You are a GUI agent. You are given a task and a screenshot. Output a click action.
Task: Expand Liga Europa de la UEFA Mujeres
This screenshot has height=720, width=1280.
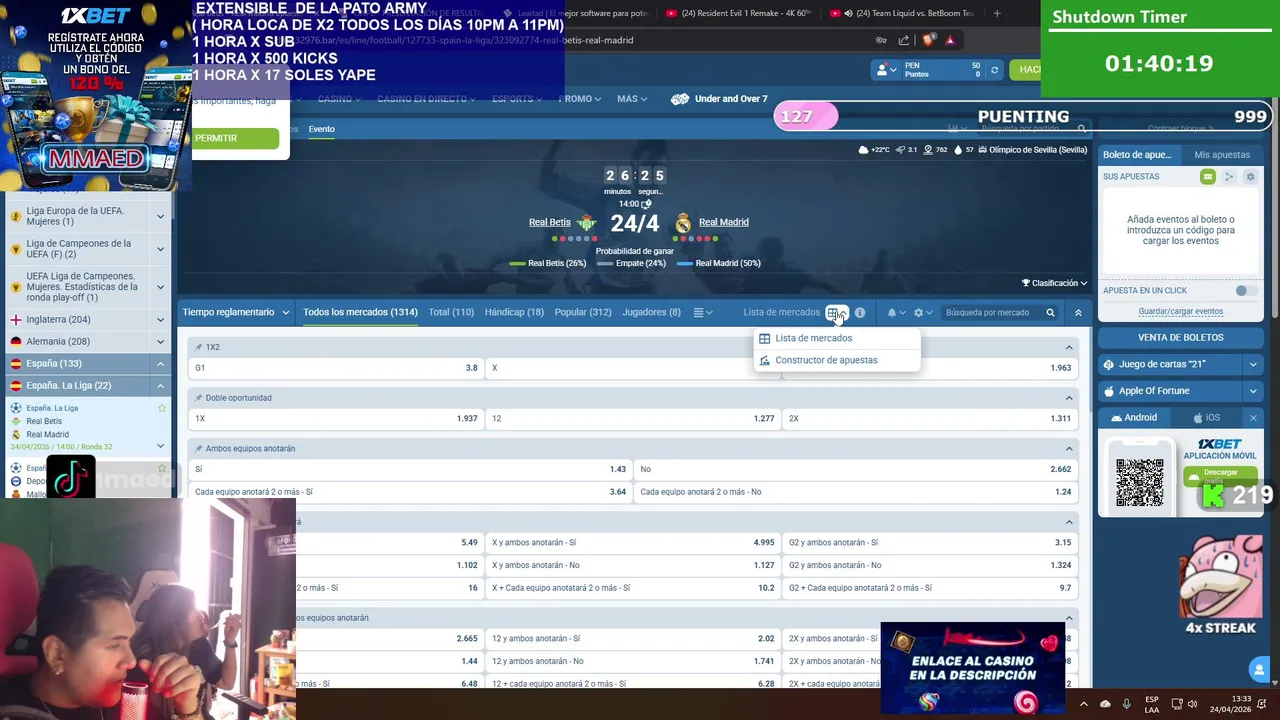pos(160,216)
